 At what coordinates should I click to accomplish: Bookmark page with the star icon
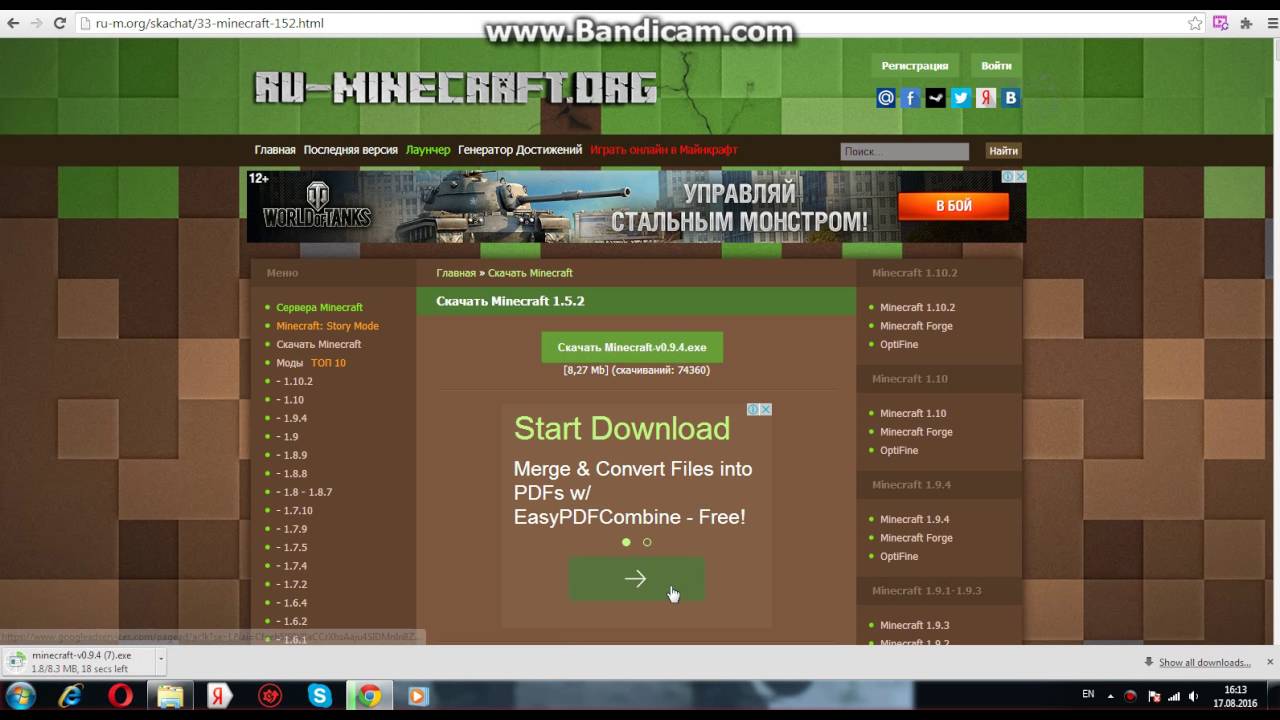1195,23
